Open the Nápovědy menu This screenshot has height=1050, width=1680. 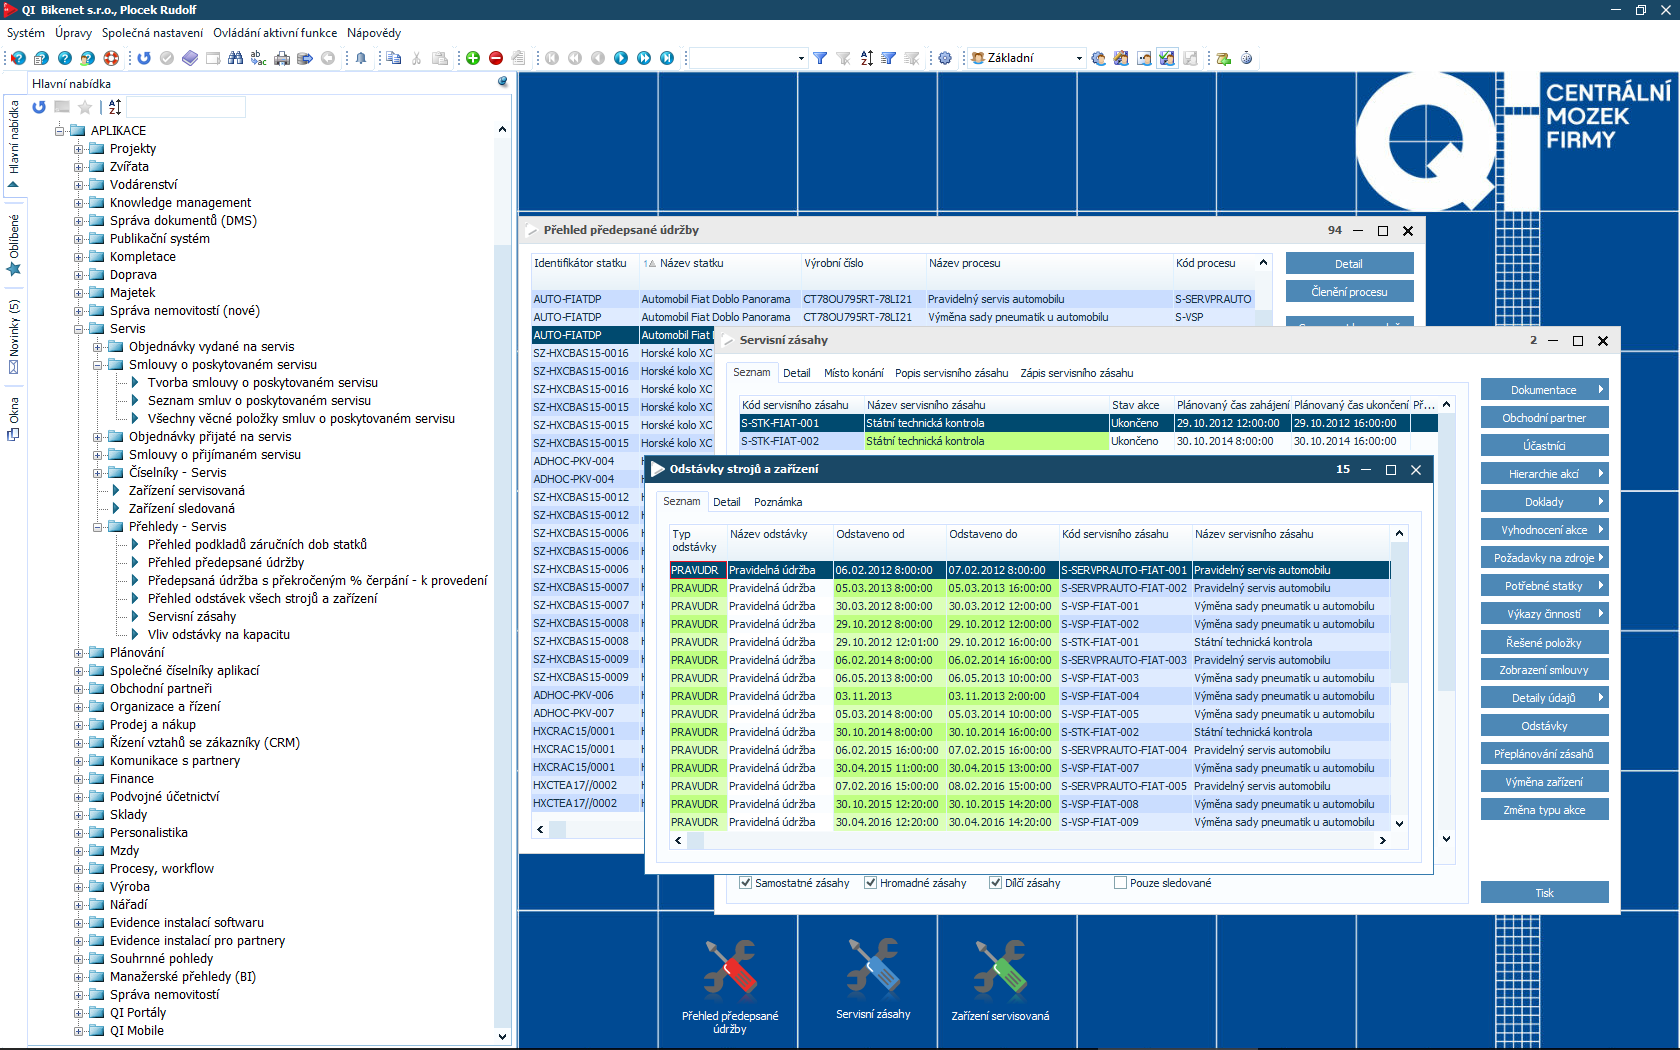coord(373,33)
